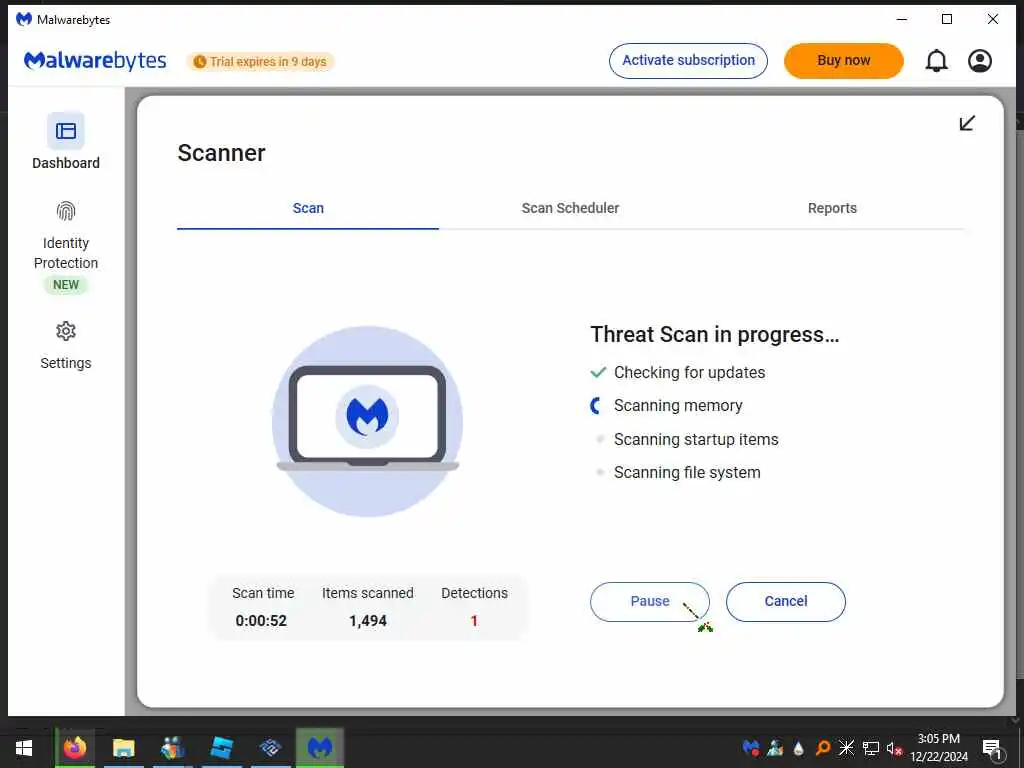The image size is (1024, 768).
Task: Switch to the Scan Scheduler tab
Action: [x=570, y=208]
